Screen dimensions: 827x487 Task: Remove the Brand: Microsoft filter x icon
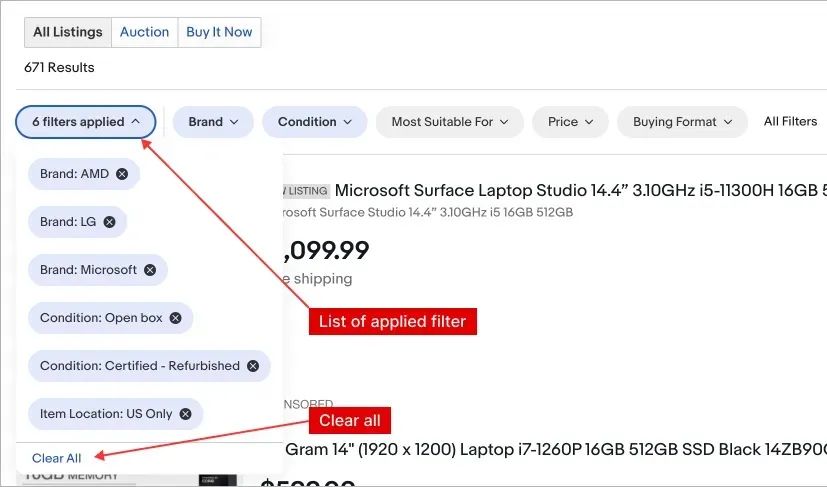150,270
